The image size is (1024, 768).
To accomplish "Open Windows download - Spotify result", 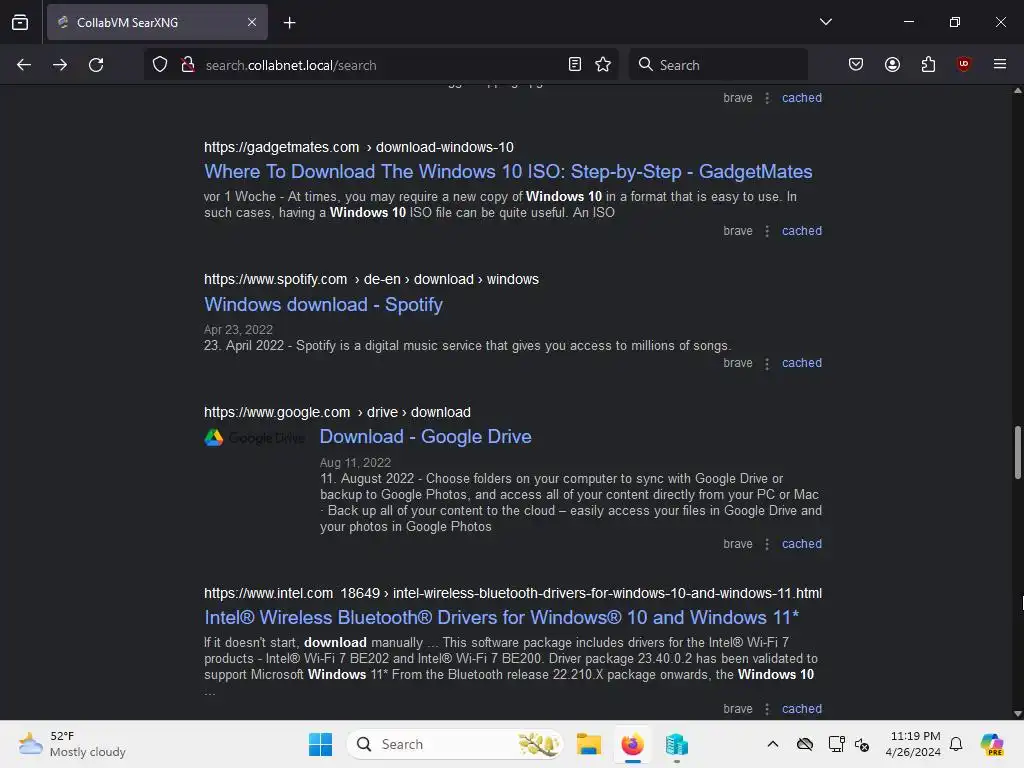I will [323, 305].
